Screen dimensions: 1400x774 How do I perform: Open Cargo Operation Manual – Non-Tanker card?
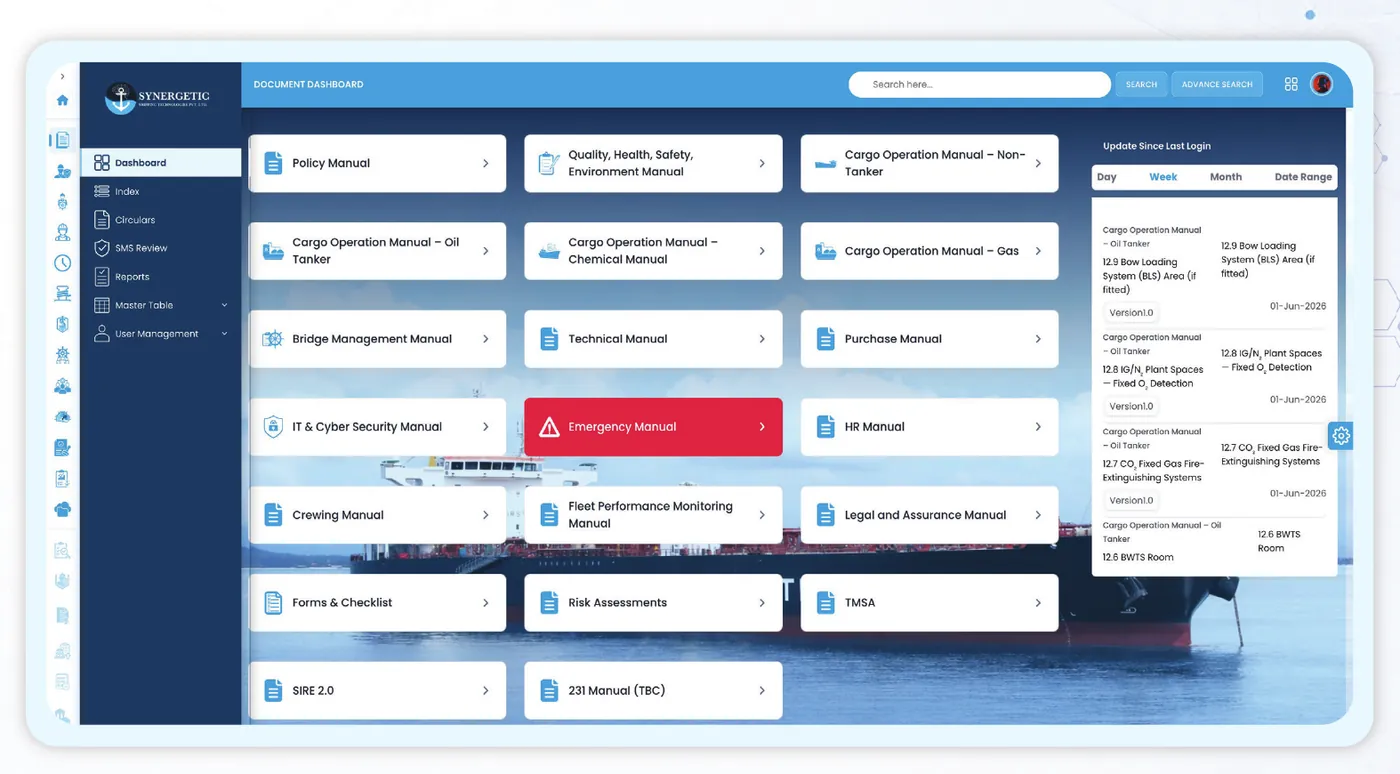click(x=929, y=163)
